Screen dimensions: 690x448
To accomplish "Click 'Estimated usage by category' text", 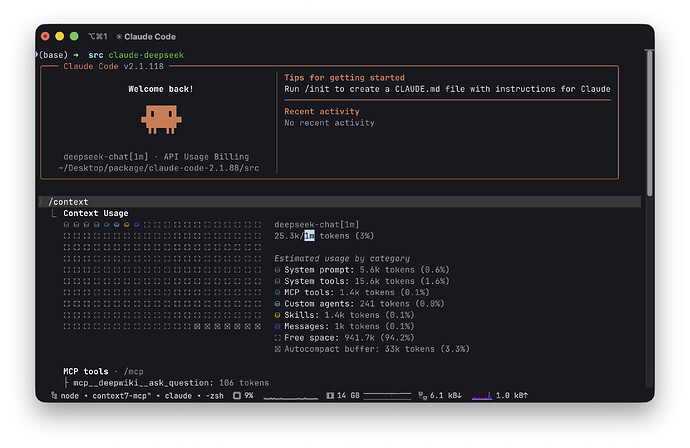I will point(342,258).
